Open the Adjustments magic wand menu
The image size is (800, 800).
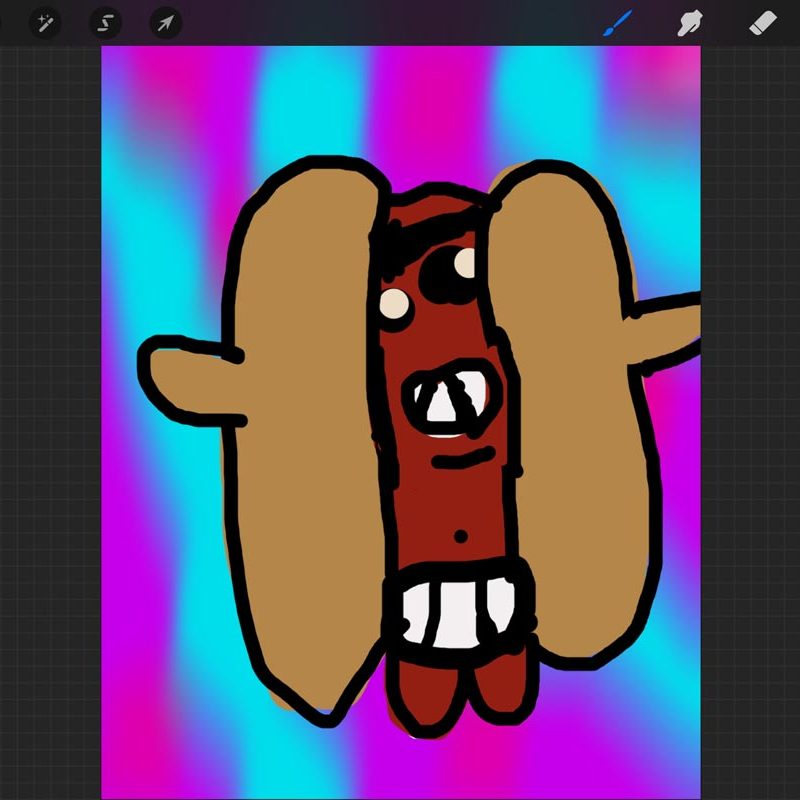pyautogui.click(x=45, y=23)
